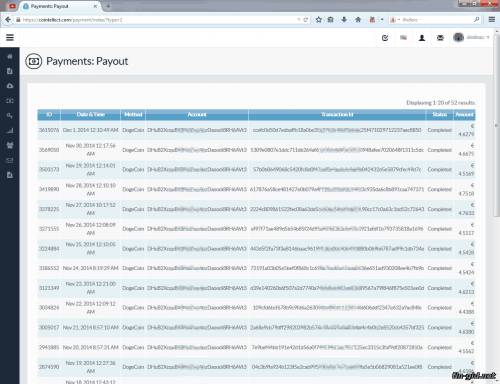Click the Account column header
Screen dimensions: 500x384
click(197, 115)
